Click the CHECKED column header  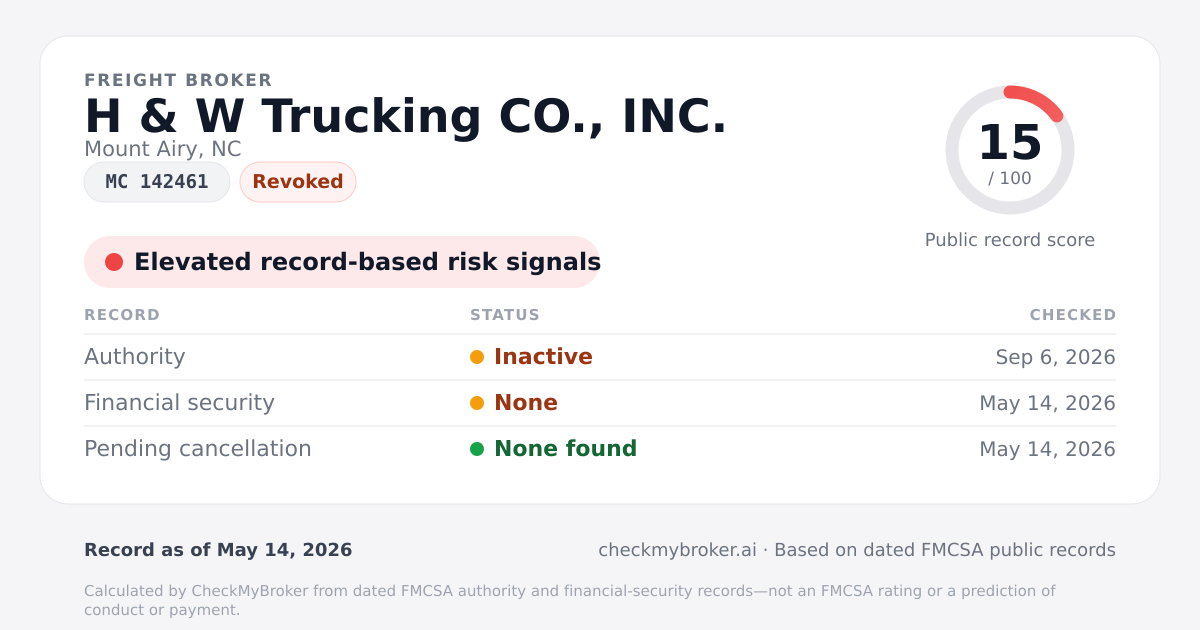click(x=1073, y=315)
